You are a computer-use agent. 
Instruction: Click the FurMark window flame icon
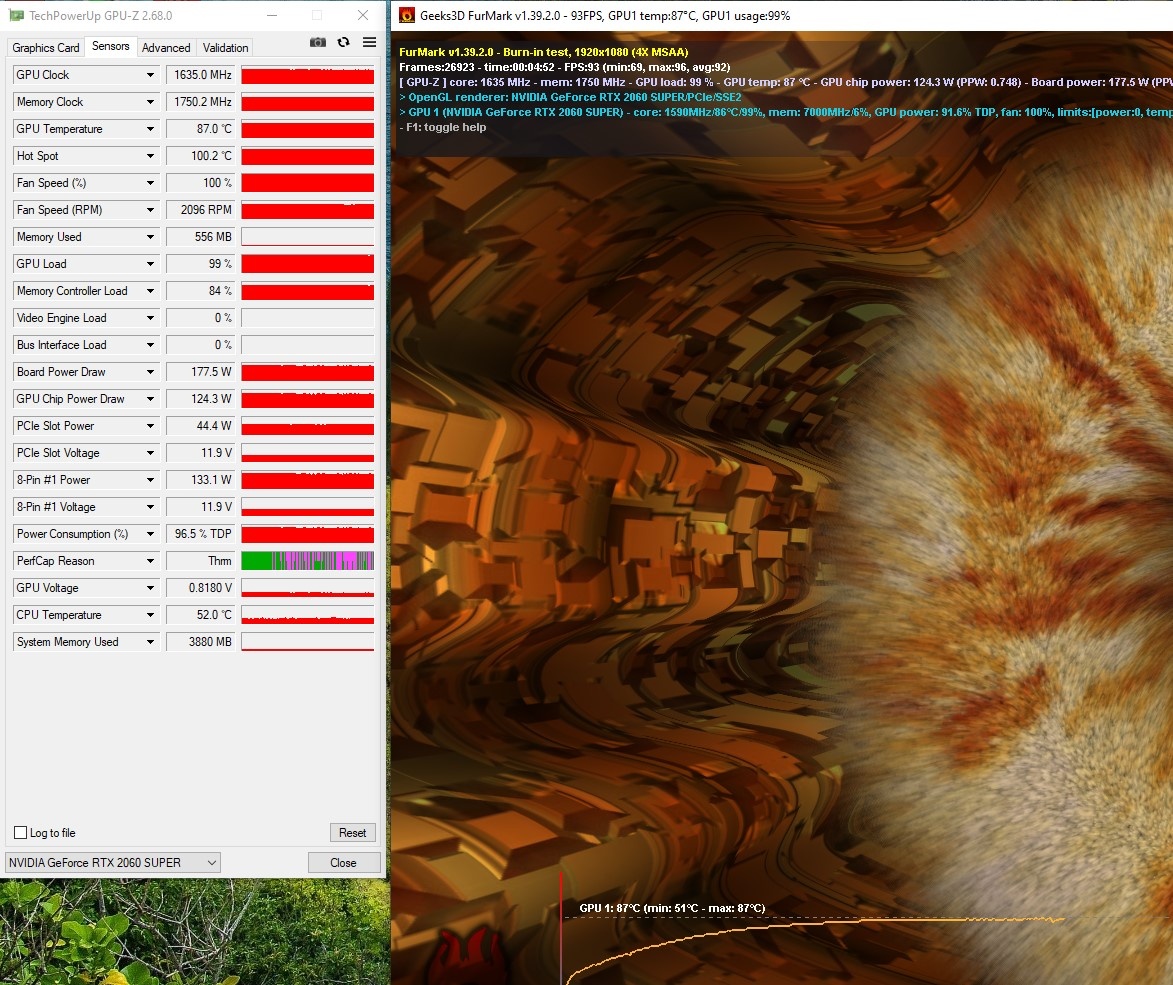[x=407, y=15]
